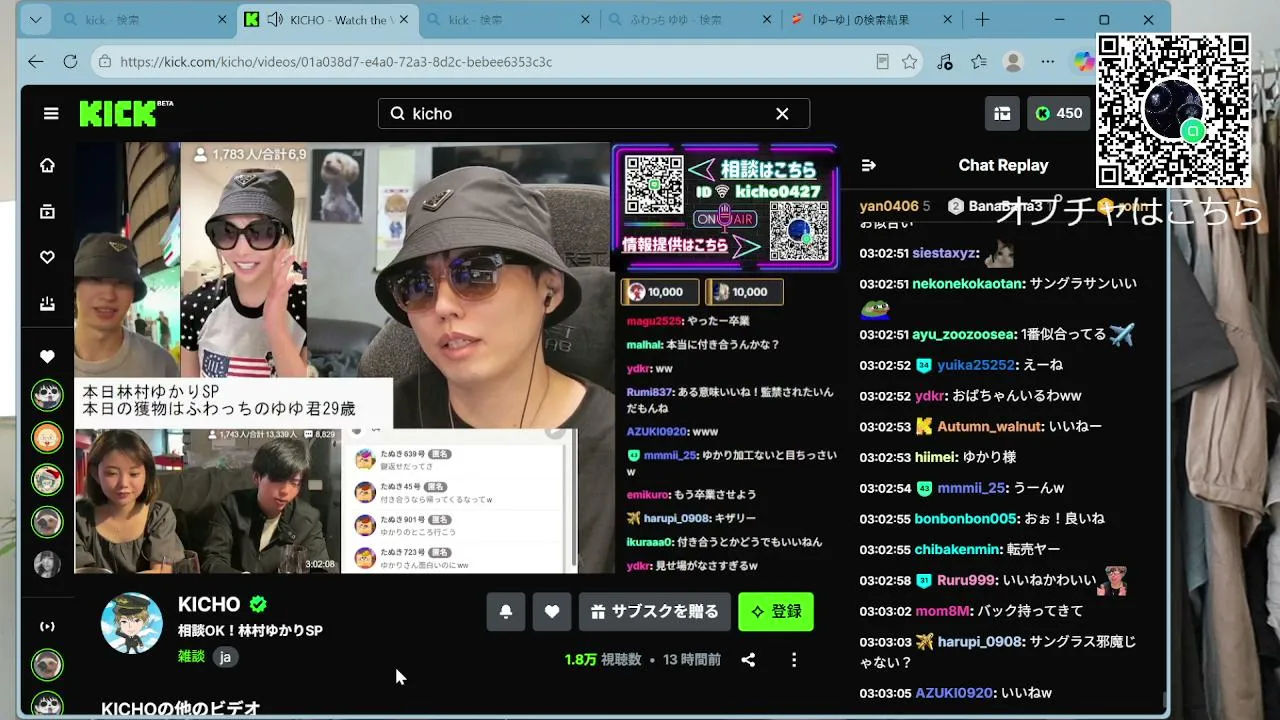Focus the Kick search field
Image resolution: width=1280 pixels, height=720 pixels.
(594, 114)
